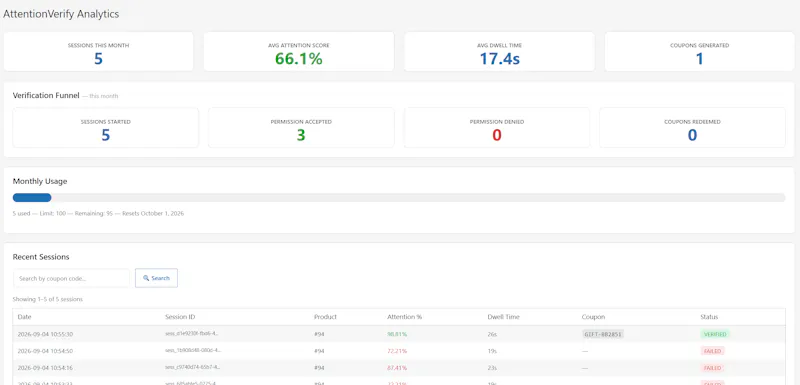Click the 19s dwell time in 10:54:50 row

click(x=492, y=351)
